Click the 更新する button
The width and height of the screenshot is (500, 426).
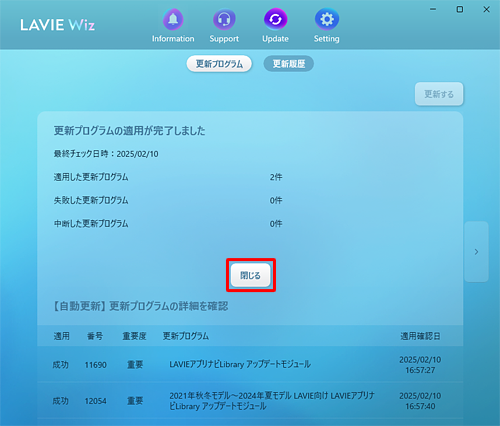click(x=439, y=94)
